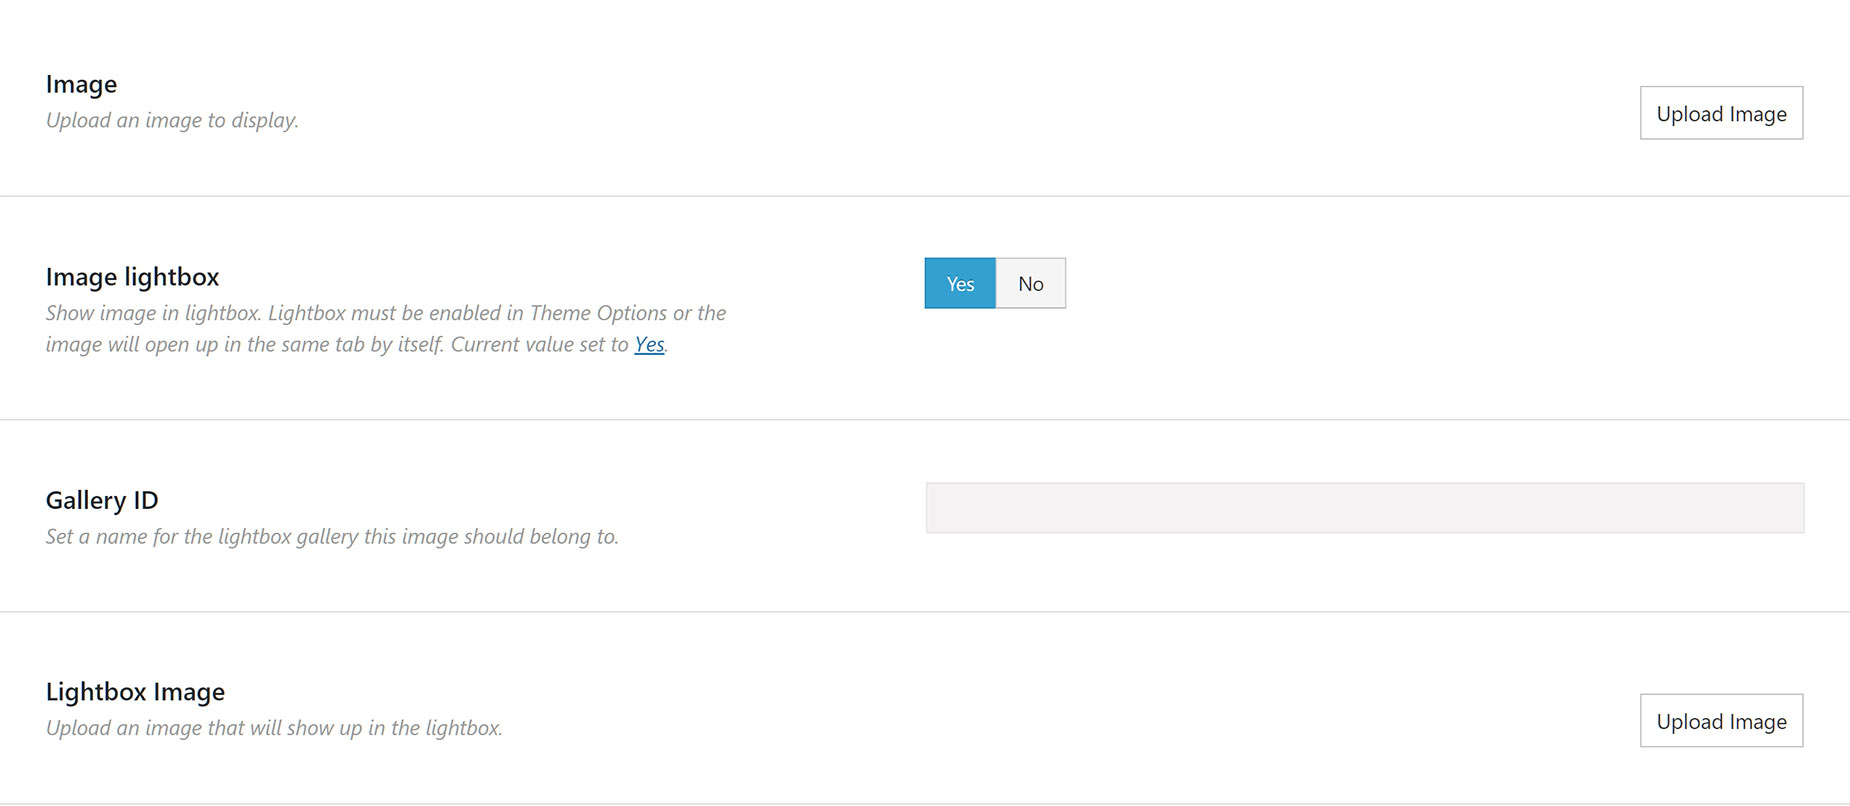The image size is (1850, 806).
Task: Click Upload Image button for Lightbox Image
Action: click(x=1721, y=721)
